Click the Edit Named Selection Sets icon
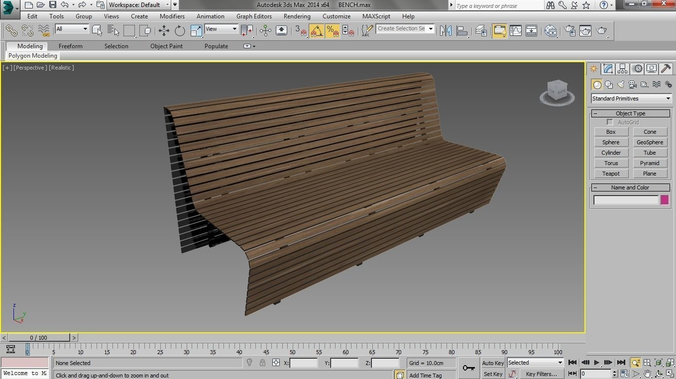The width and height of the screenshot is (676, 379). (x=367, y=31)
